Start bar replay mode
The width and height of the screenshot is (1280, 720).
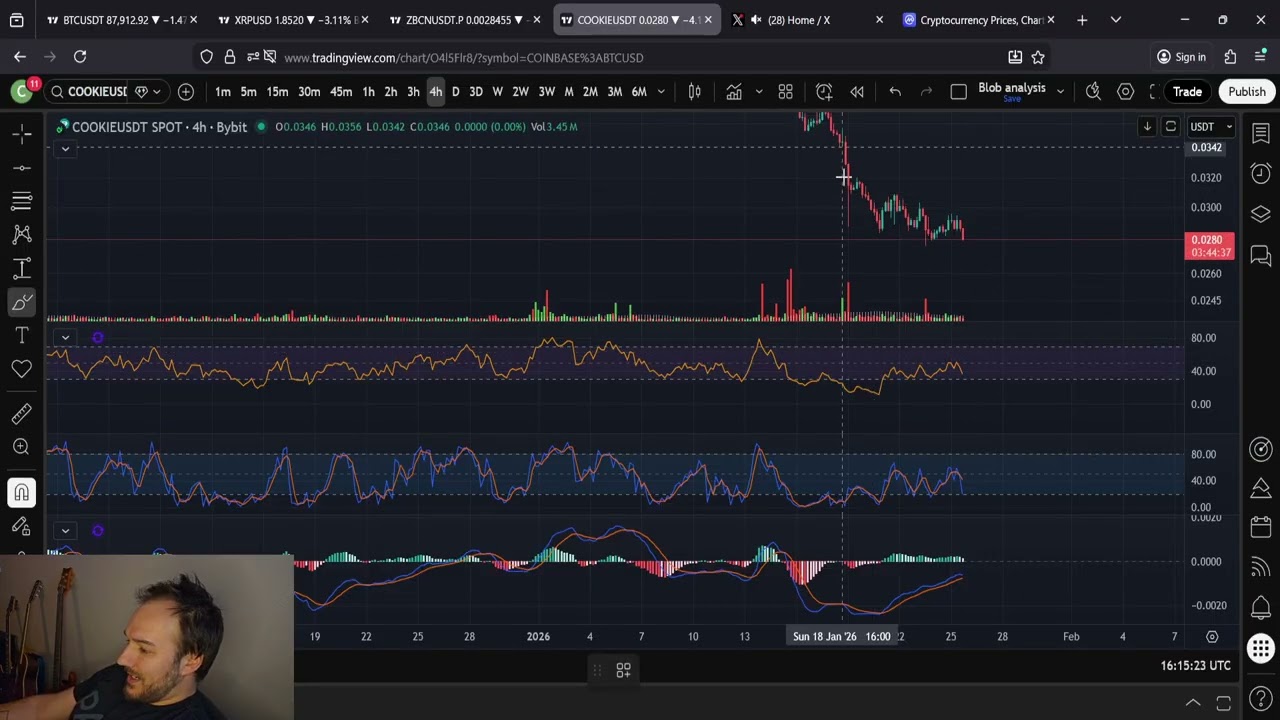point(857,92)
